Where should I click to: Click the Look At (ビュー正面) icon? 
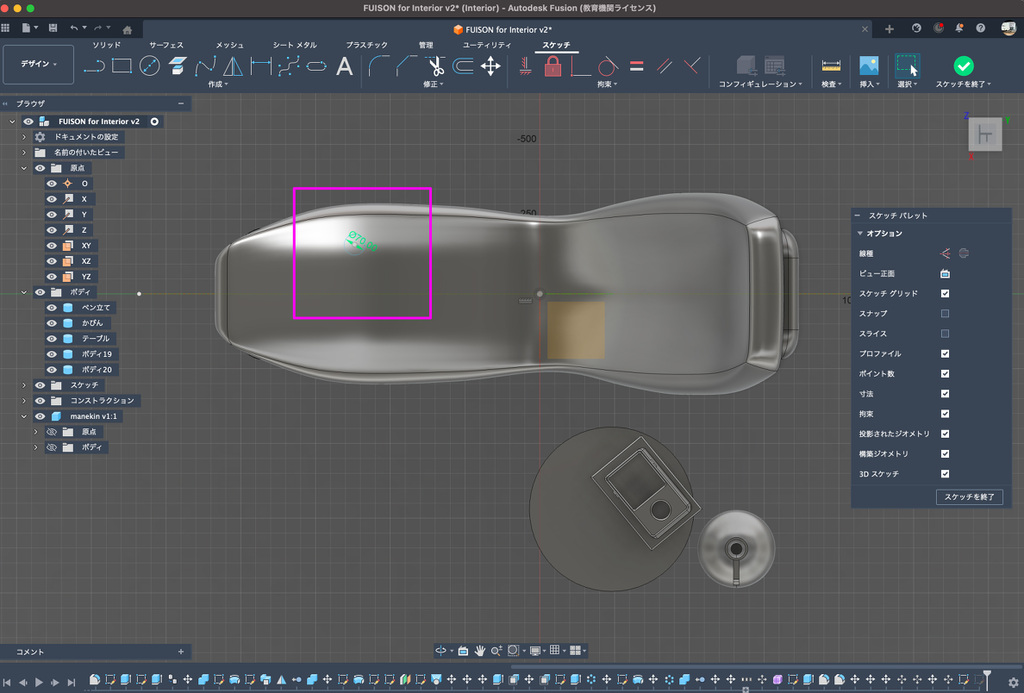click(945, 273)
